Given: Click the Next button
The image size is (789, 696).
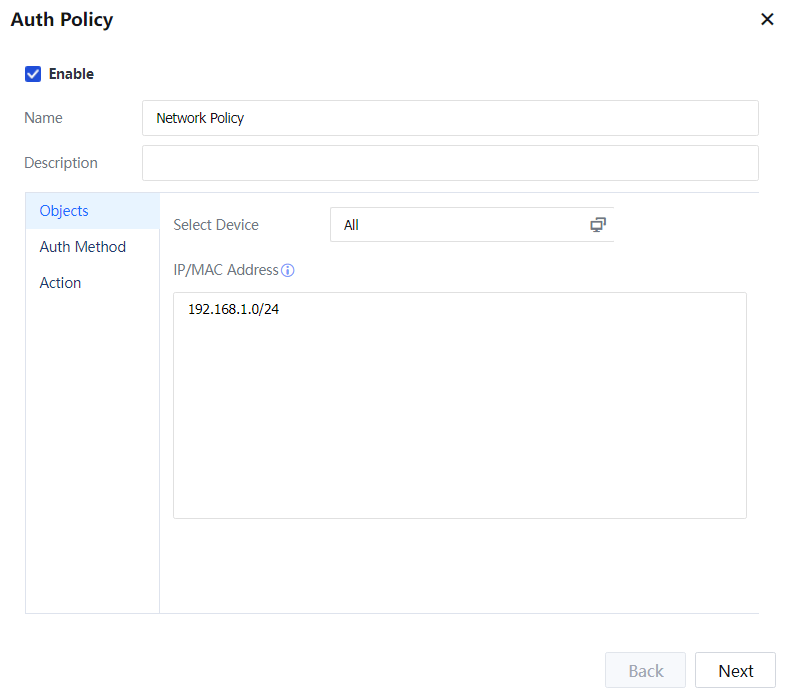Looking at the screenshot, I should click(735, 671).
